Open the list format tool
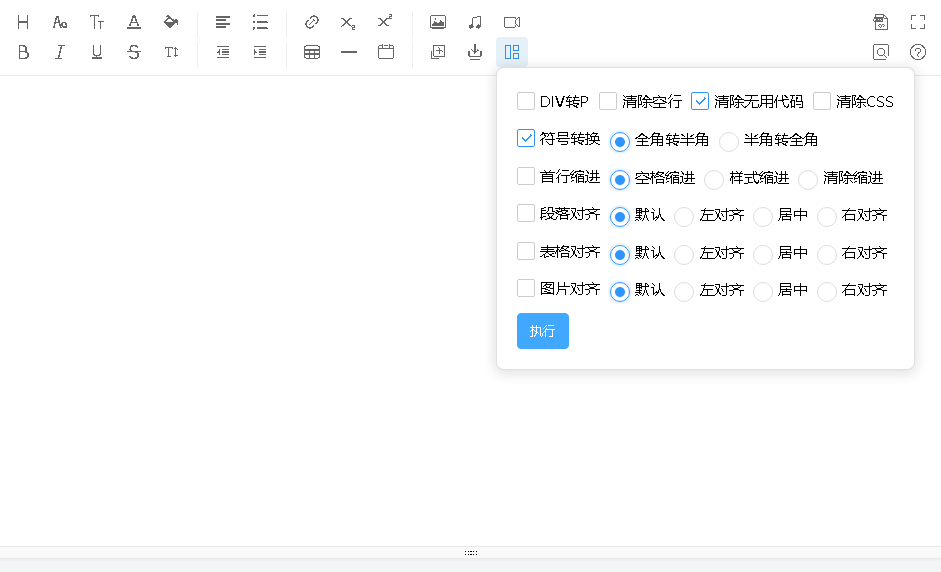Viewport: 941px width, 572px height. [260, 22]
